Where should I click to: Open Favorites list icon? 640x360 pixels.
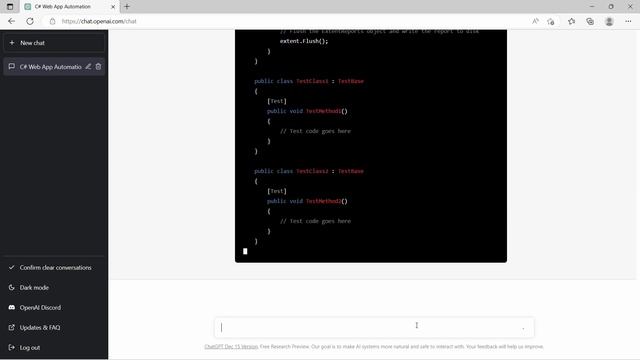tap(571, 21)
